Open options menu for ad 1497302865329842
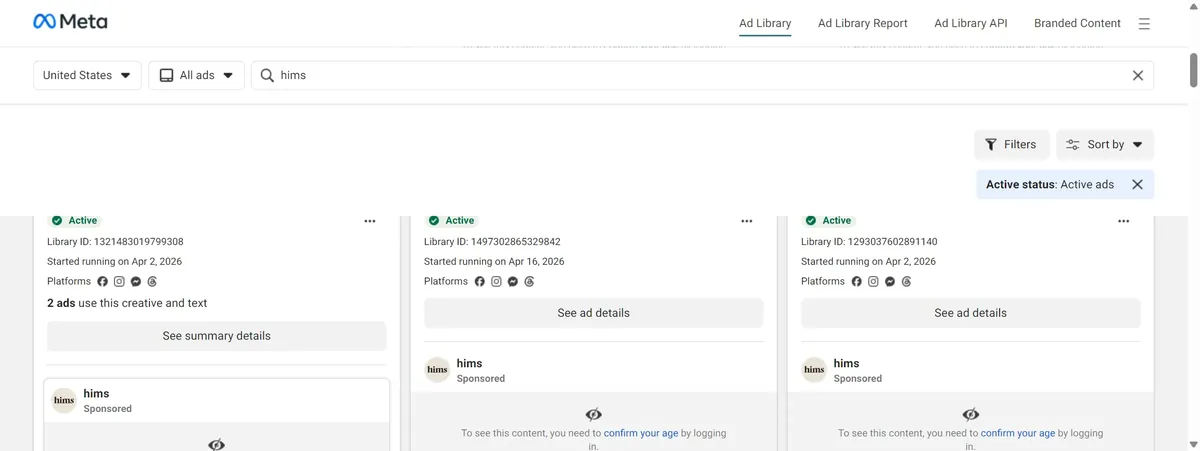 coord(747,221)
